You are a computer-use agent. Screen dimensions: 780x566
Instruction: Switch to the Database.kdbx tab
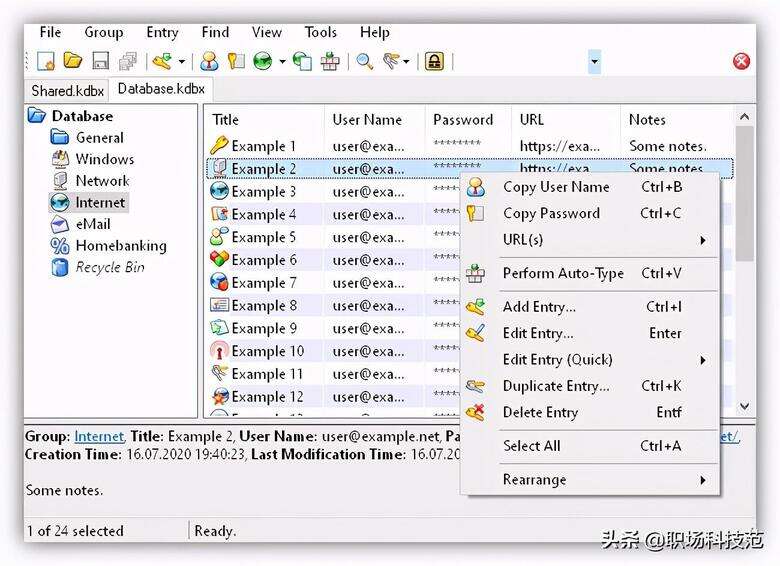(x=161, y=89)
